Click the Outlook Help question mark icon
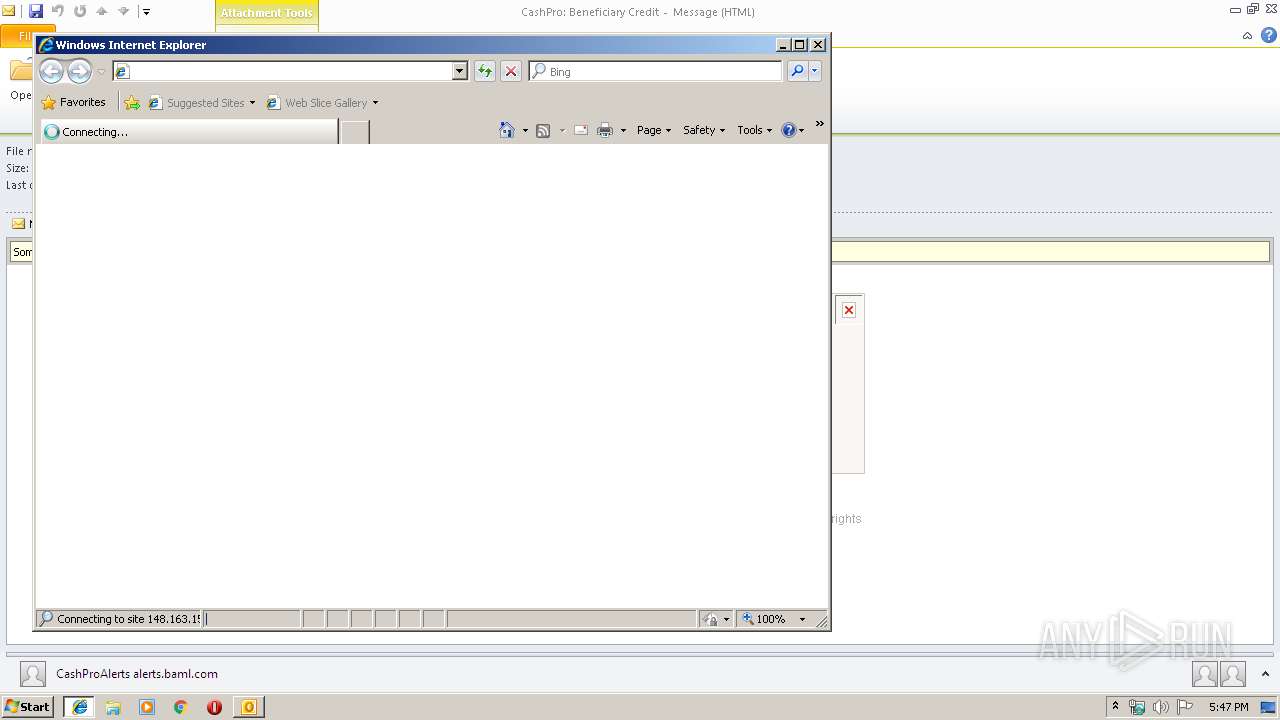This screenshot has width=1280, height=720. [1269, 35]
